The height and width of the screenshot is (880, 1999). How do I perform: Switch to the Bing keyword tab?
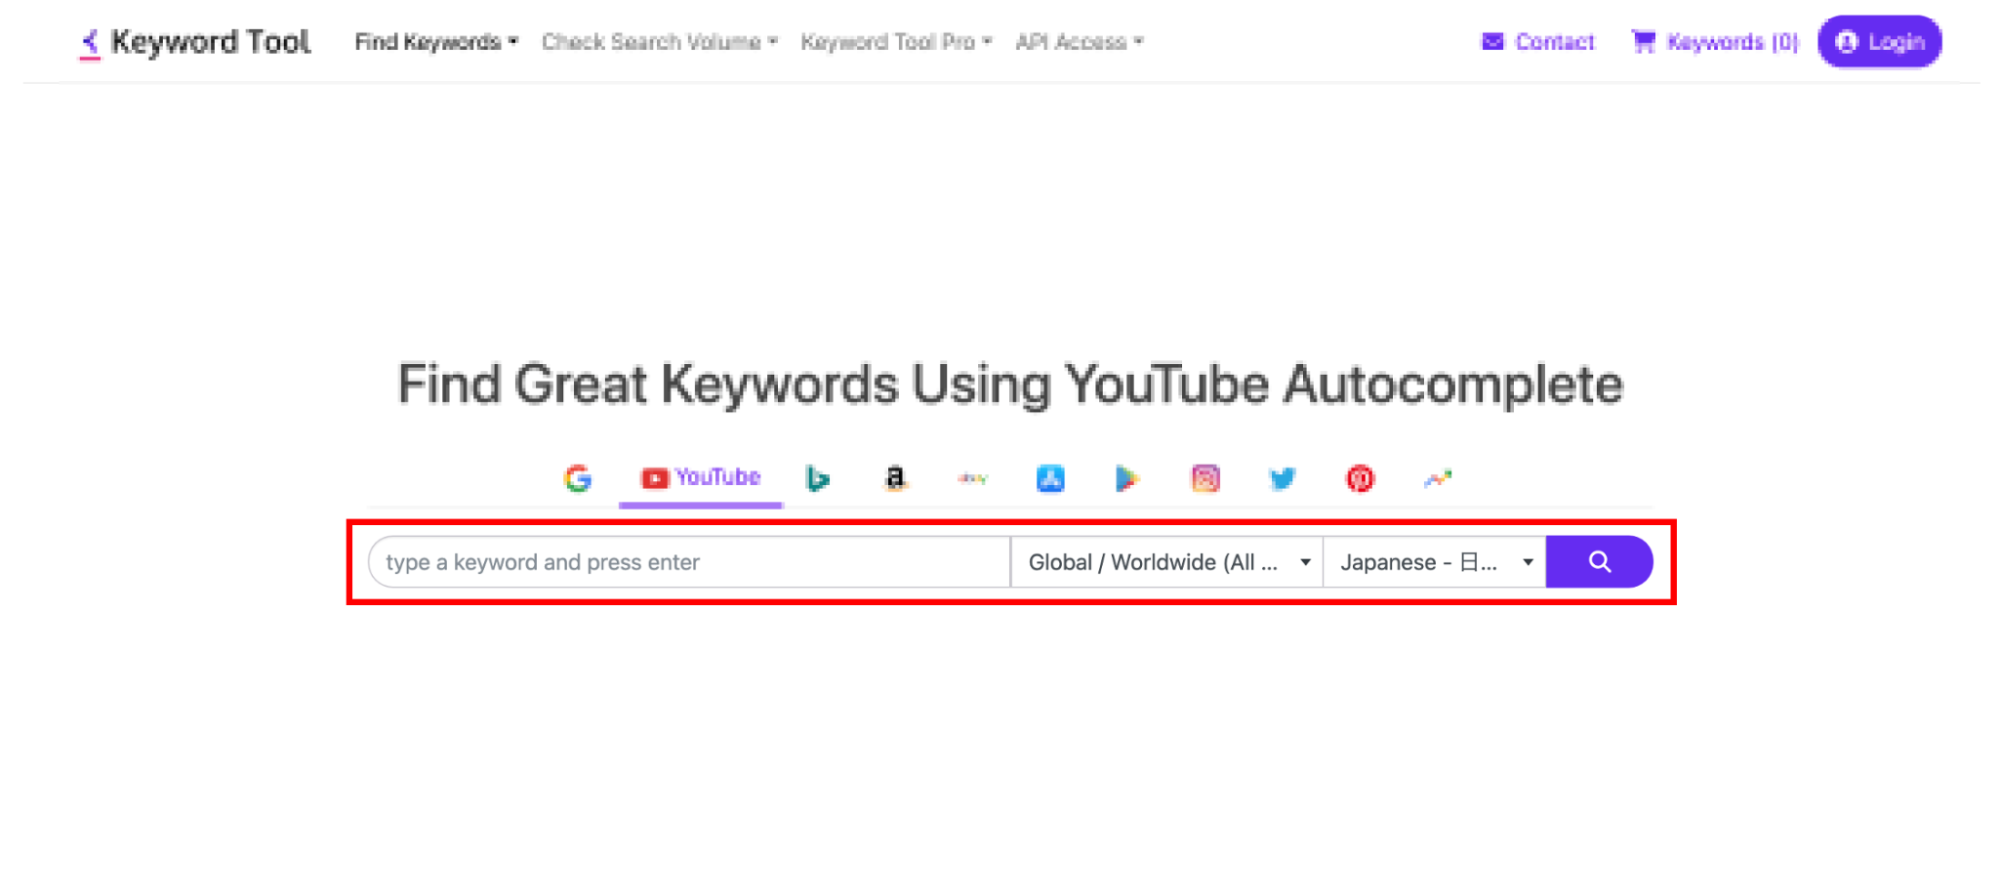[817, 479]
